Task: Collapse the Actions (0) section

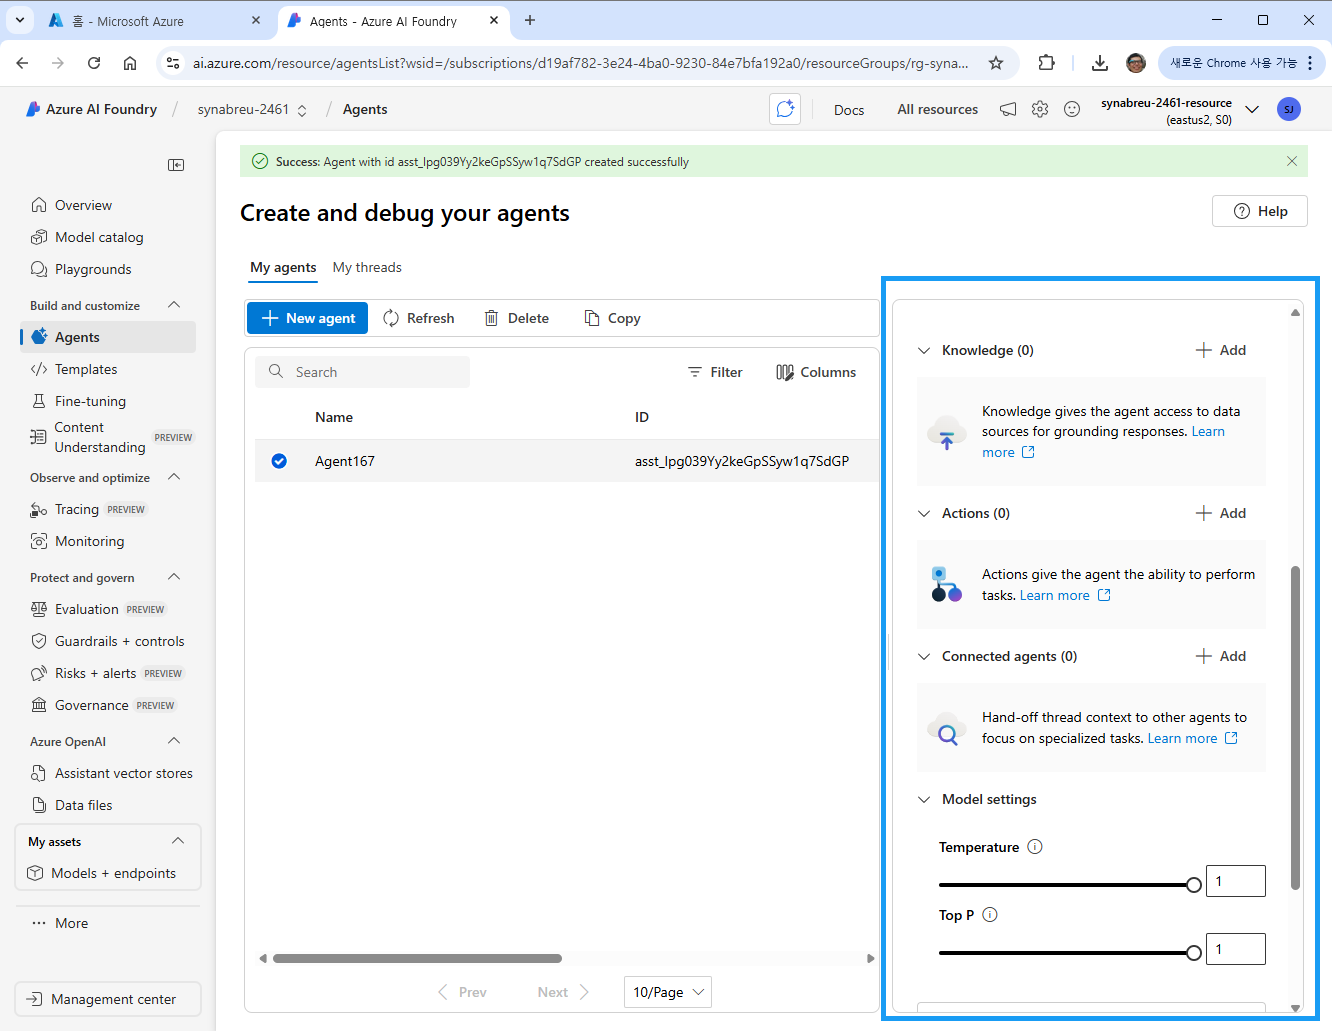Action: click(x=924, y=513)
